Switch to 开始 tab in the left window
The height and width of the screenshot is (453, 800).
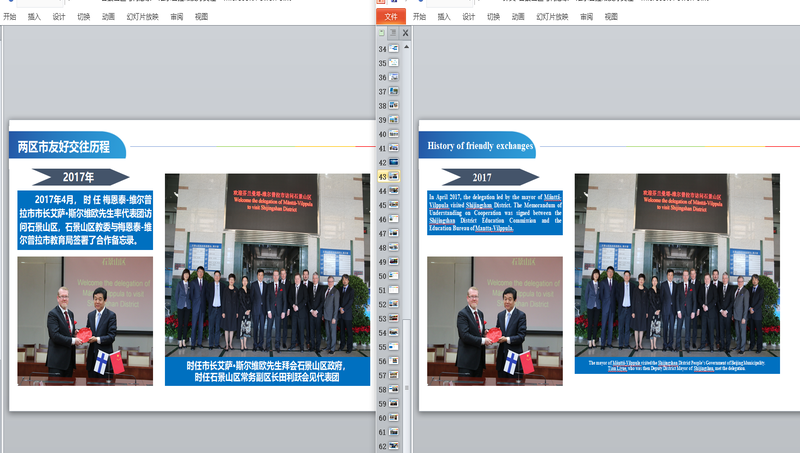(10, 17)
